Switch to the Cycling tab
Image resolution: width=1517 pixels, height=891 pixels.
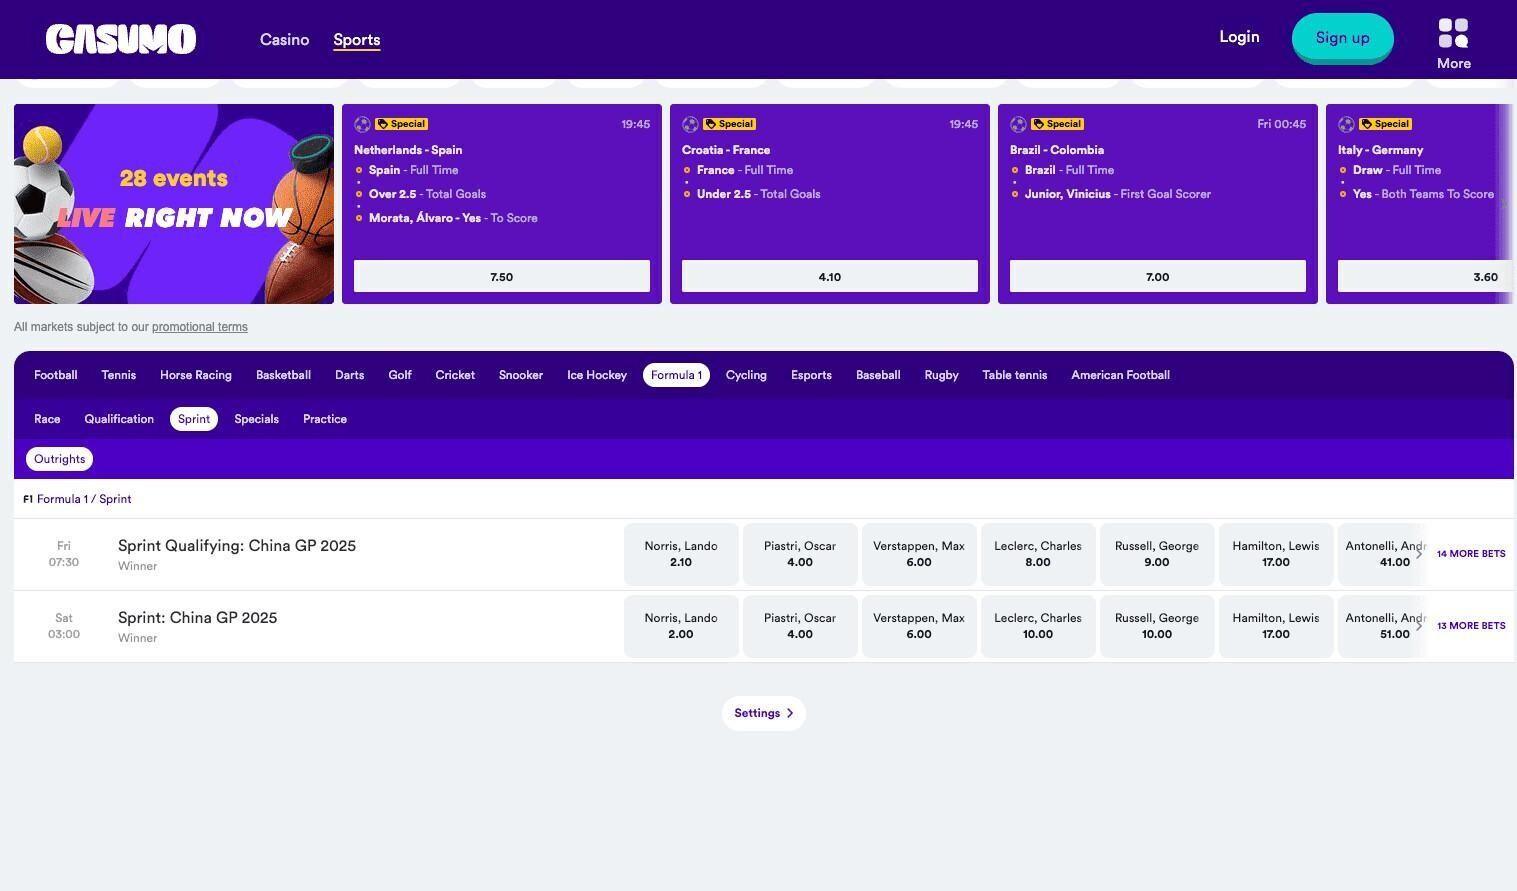pos(746,375)
